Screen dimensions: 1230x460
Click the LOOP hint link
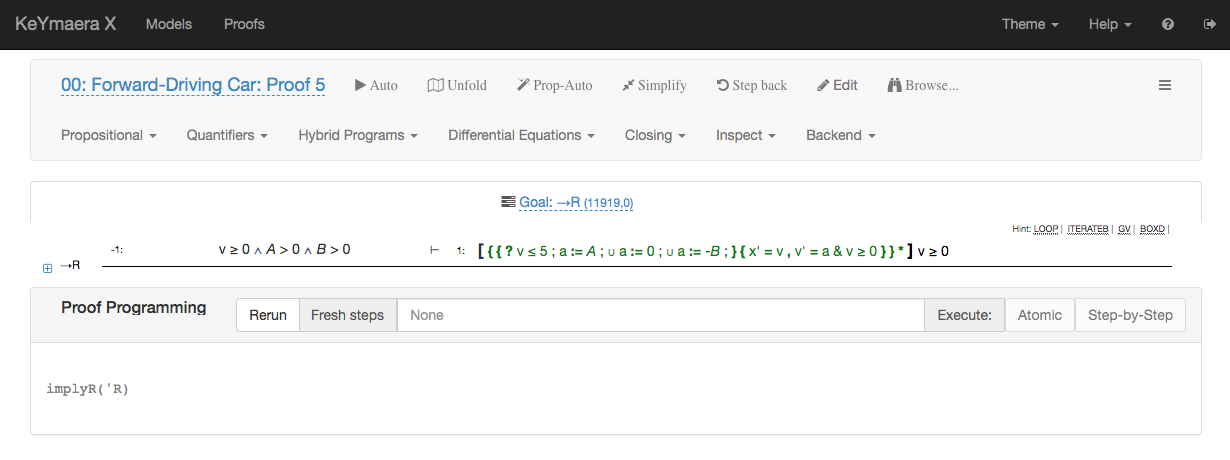(x=1046, y=229)
